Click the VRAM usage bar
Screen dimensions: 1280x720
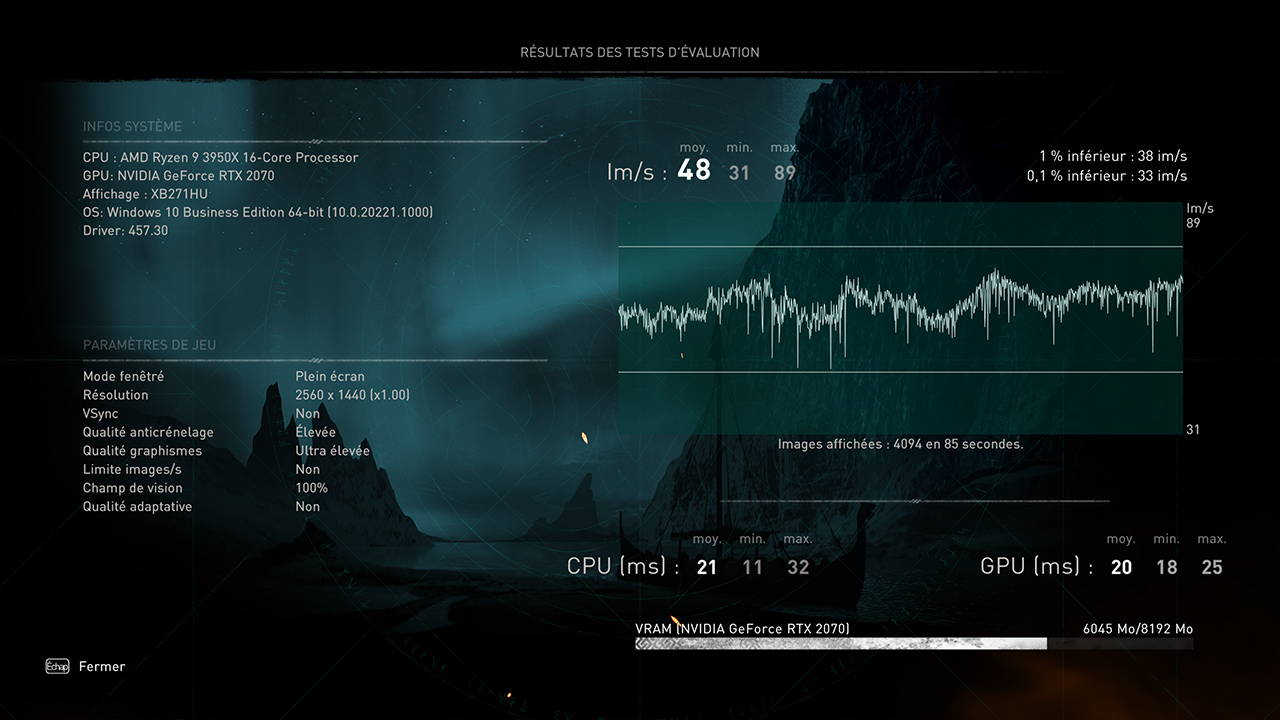pos(913,644)
